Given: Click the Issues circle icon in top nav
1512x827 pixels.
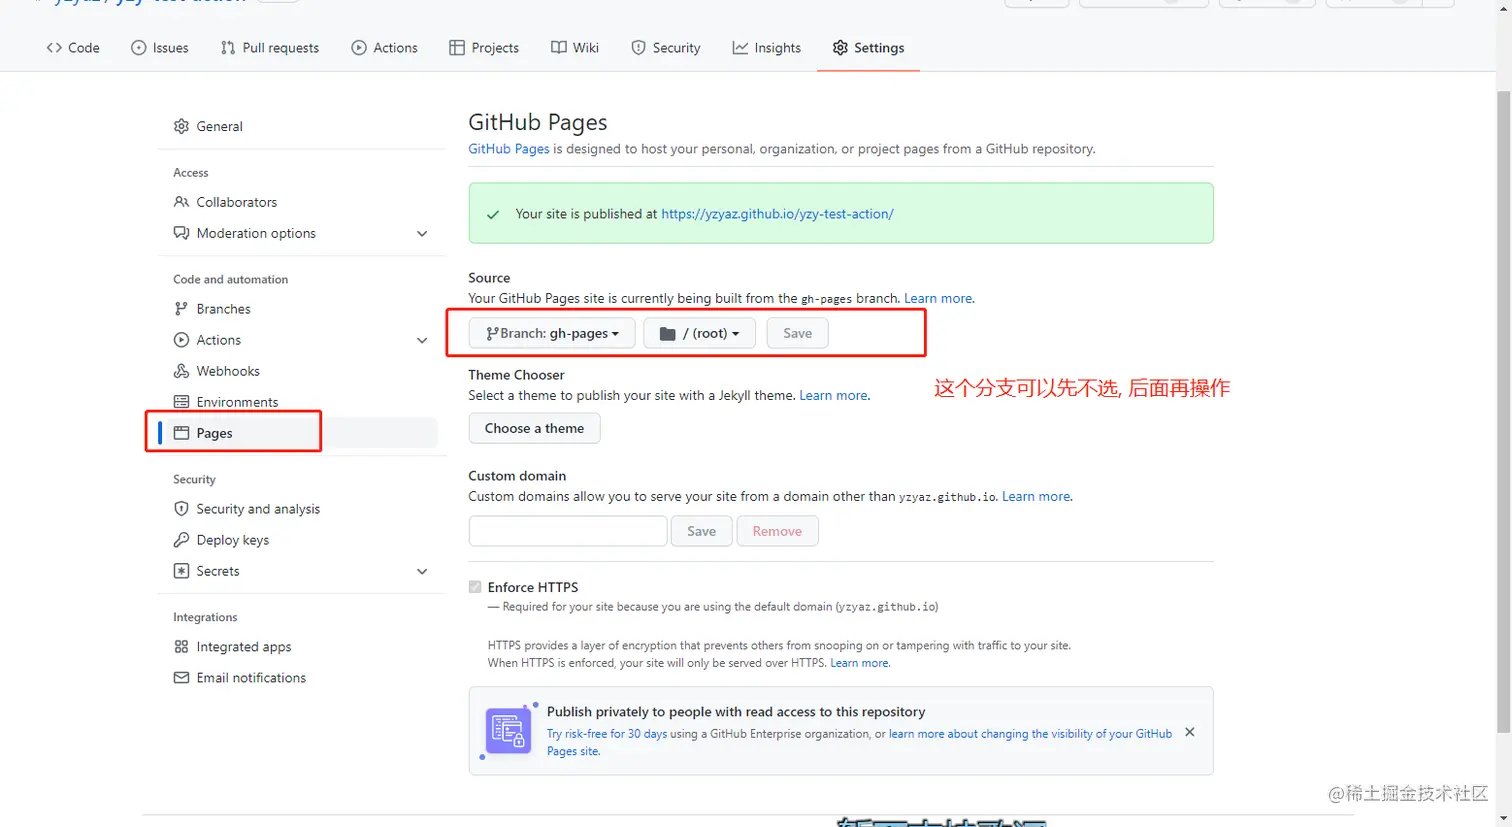Looking at the screenshot, I should pyautogui.click(x=139, y=48).
